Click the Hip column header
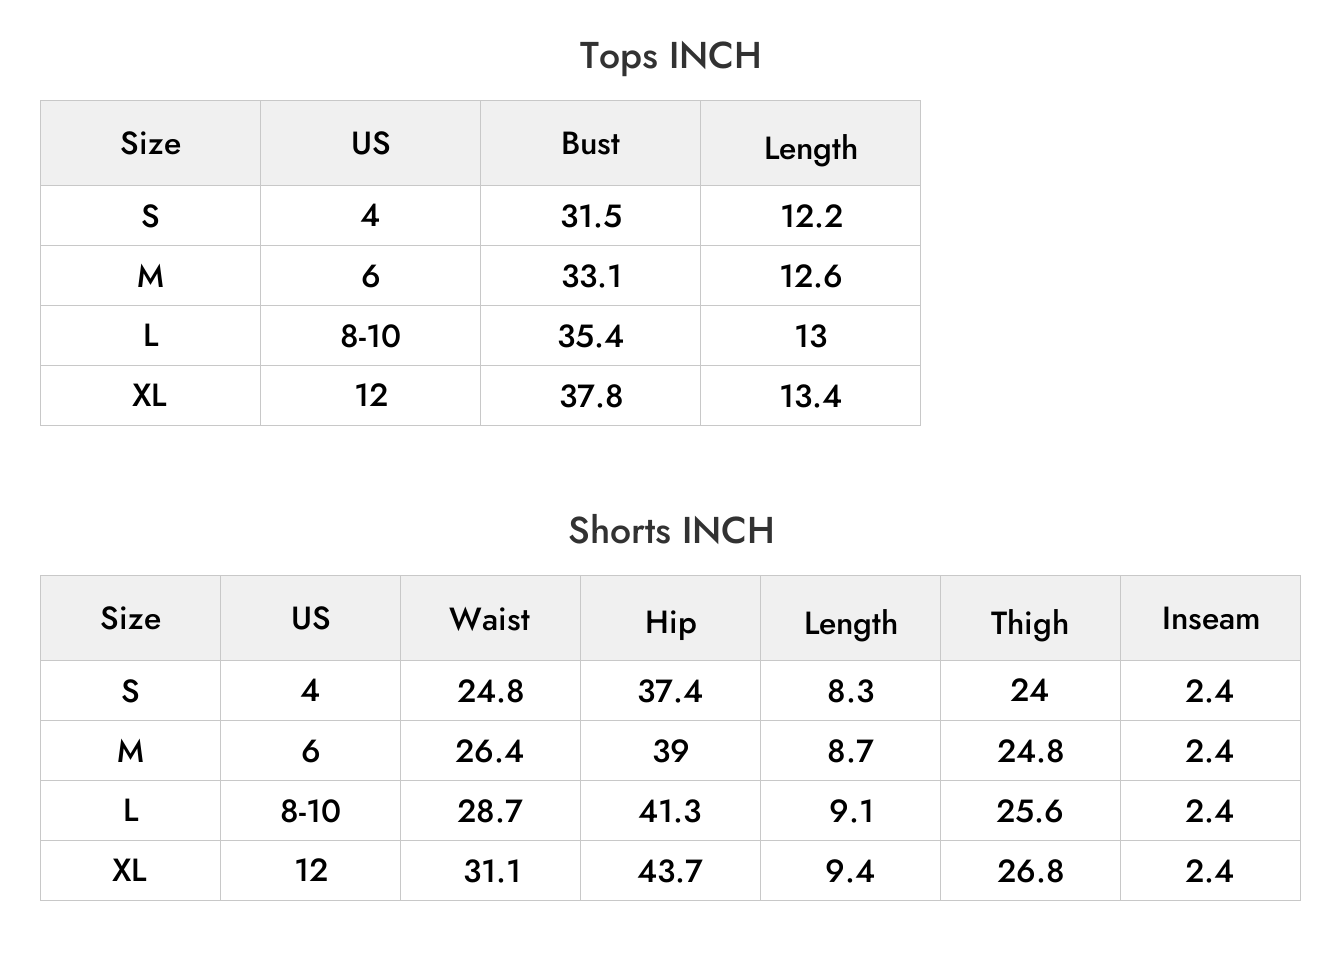Screen dimensions: 1340x970 coord(670,622)
